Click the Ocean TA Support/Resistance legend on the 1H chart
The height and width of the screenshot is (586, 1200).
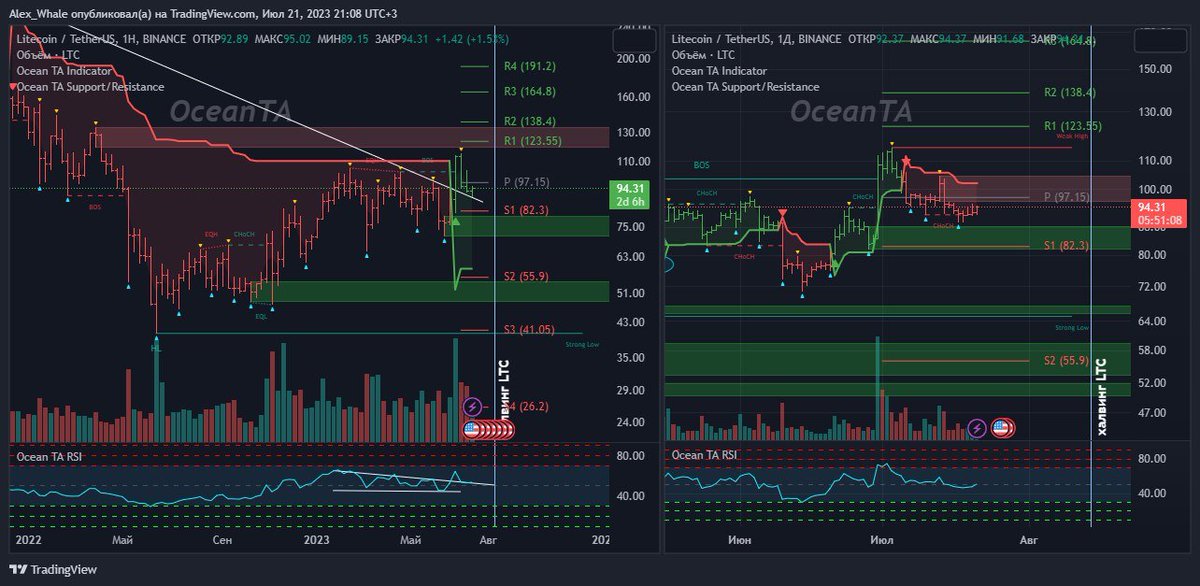89,87
